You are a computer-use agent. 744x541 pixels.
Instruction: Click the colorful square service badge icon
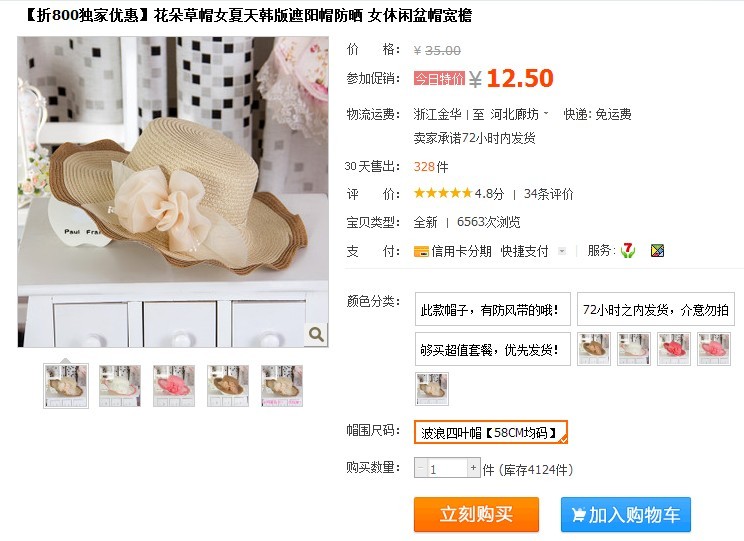(x=657, y=251)
